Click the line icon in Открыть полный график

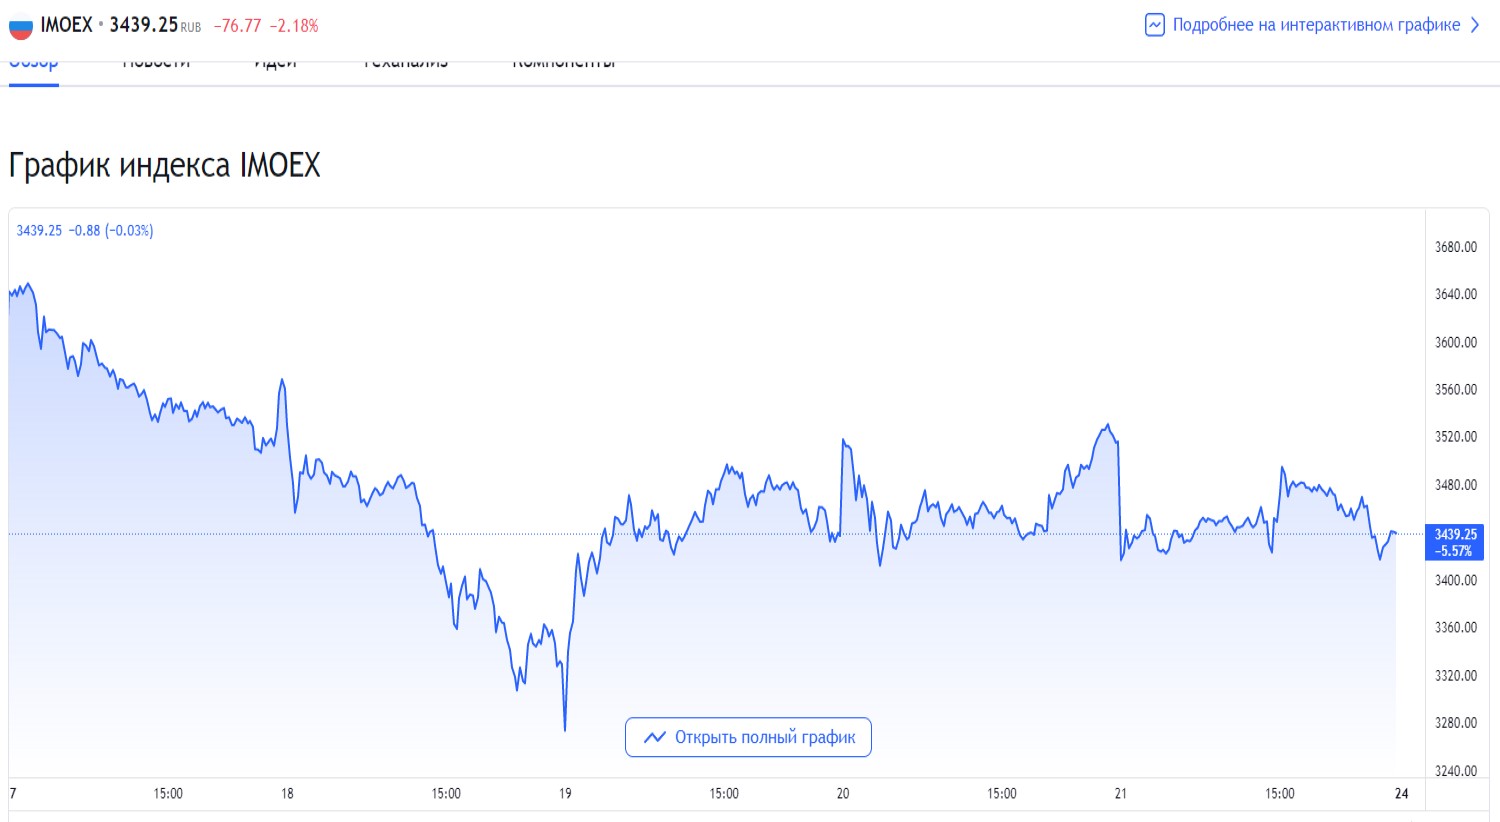(x=655, y=737)
